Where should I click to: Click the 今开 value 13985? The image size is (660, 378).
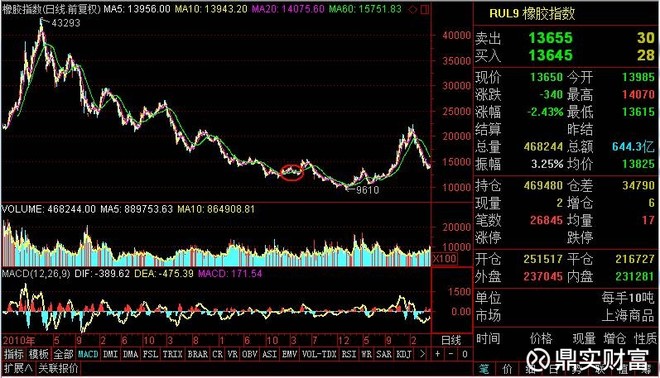(x=638, y=77)
